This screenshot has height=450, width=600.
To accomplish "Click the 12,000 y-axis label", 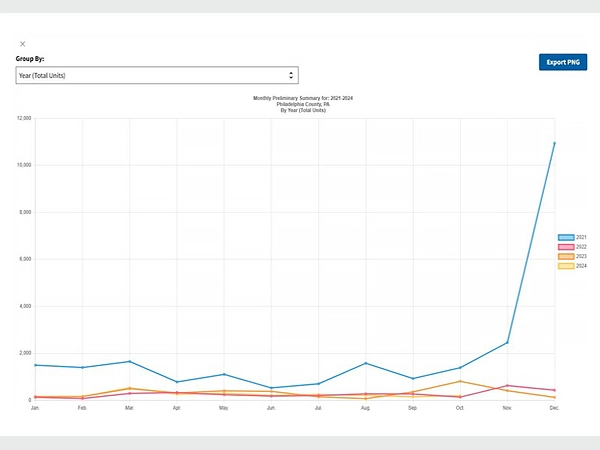I will click(24, 118).
